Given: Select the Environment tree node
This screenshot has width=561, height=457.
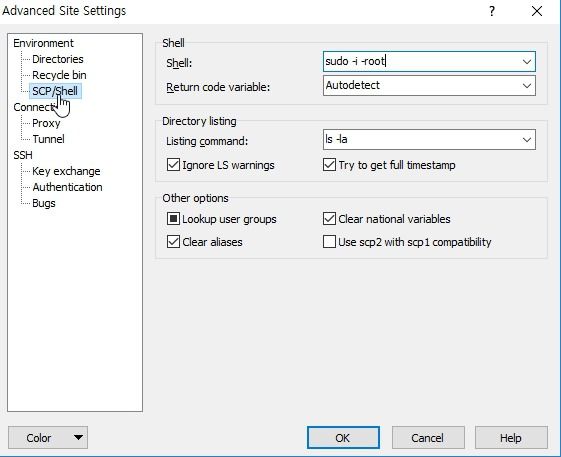Looking at the screenshot, I should coord(43,43).
